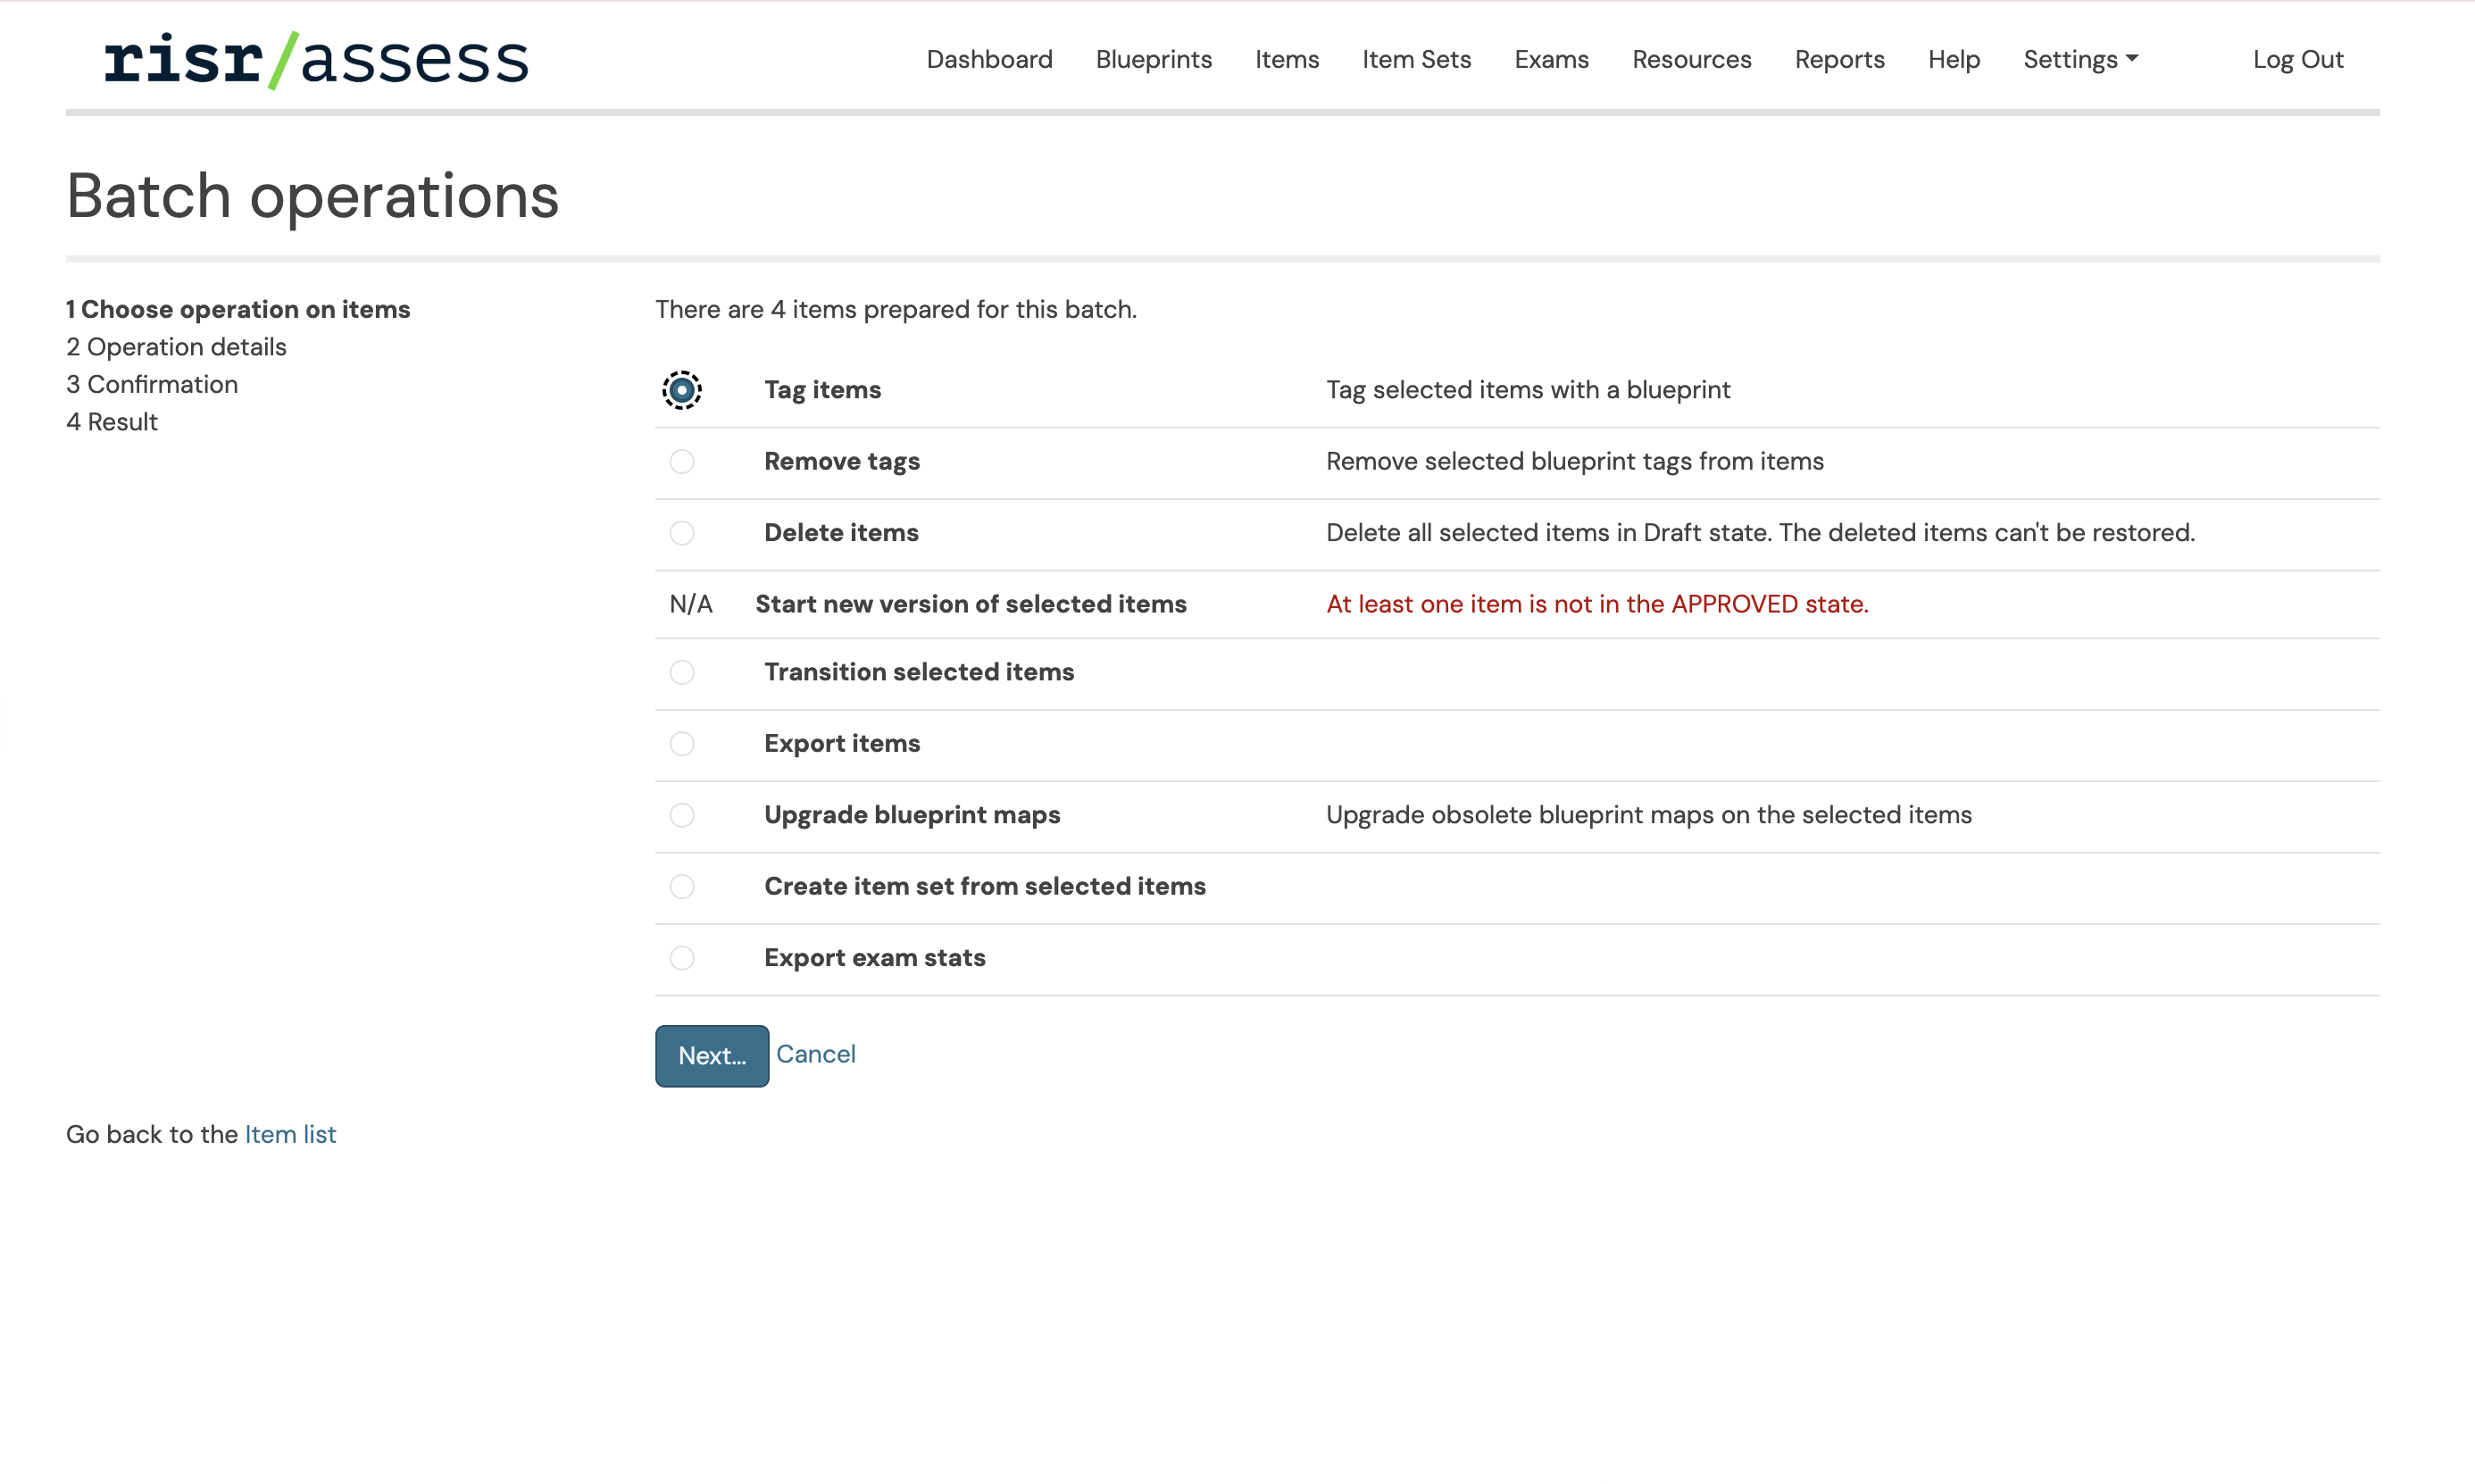Navigate to Item Sets
The image size is (2475, 1484).
(x=1416, y=60)
